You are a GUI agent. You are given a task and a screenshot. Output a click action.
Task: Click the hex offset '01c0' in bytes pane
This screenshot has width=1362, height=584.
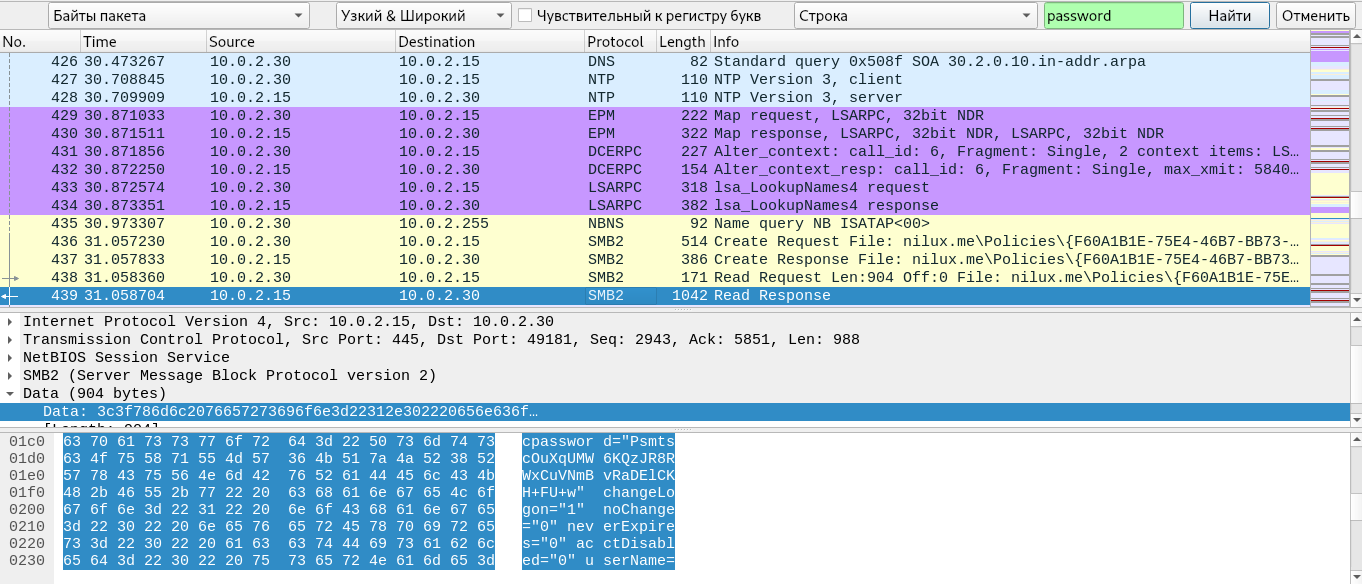25,442
